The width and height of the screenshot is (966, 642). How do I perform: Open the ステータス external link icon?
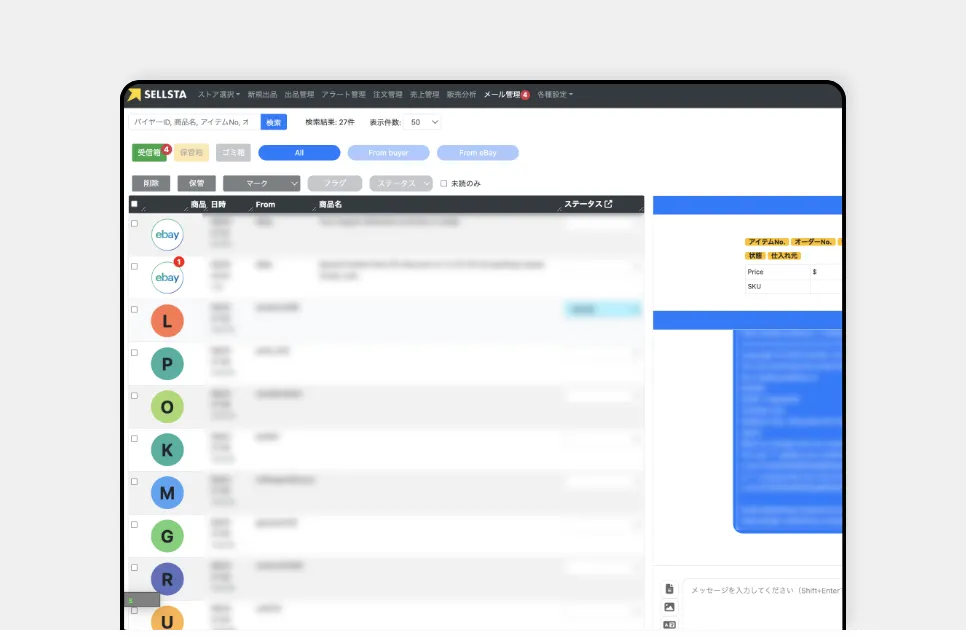(x=608, y=204)
